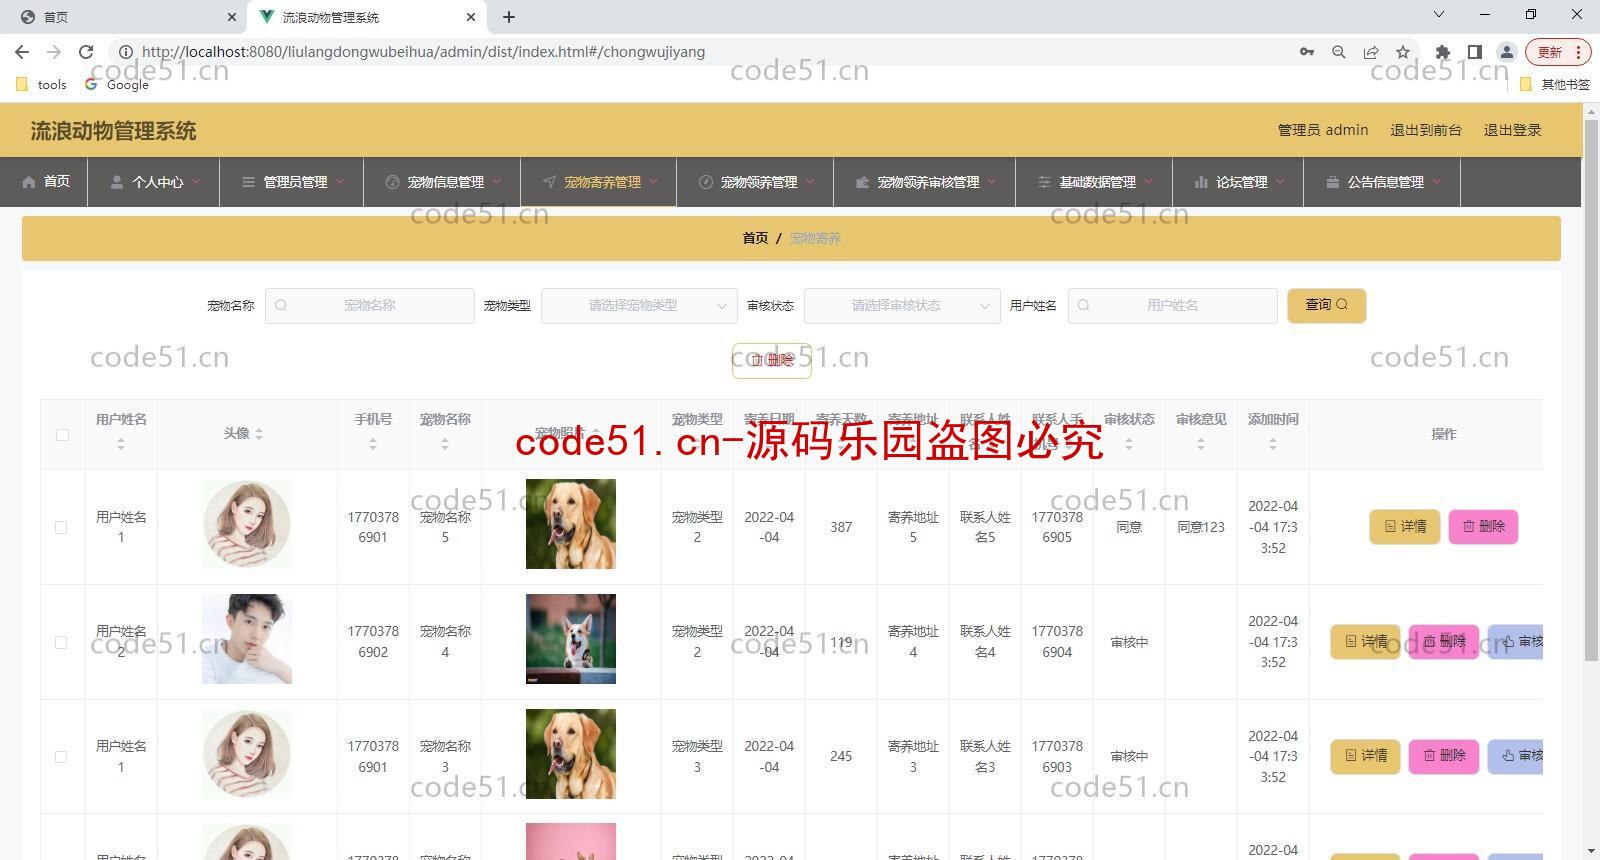This screenshot has width=1600, height=860.
Task: Open the tools bookmark folder
Action: 42,85
